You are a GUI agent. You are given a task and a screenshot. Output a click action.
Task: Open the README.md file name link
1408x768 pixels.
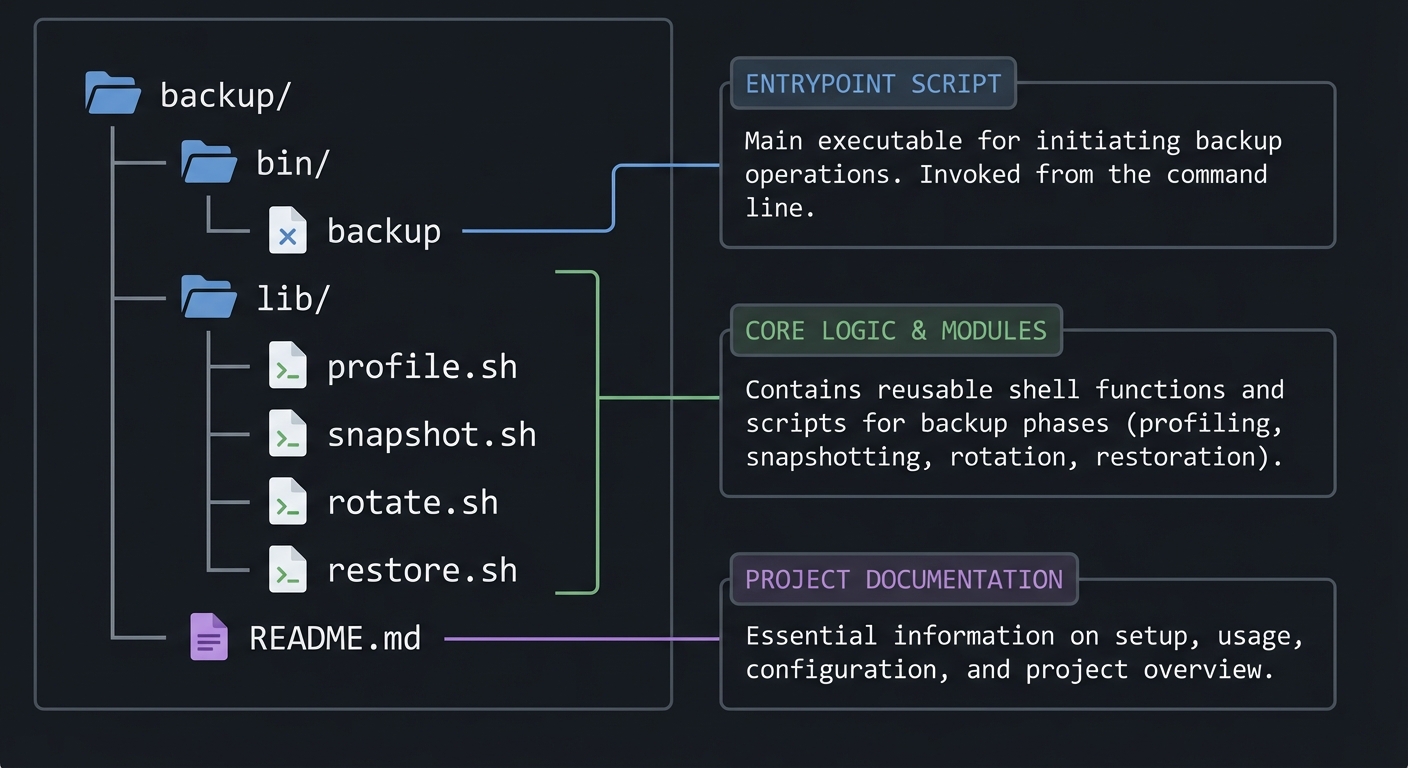click(336, 636)
